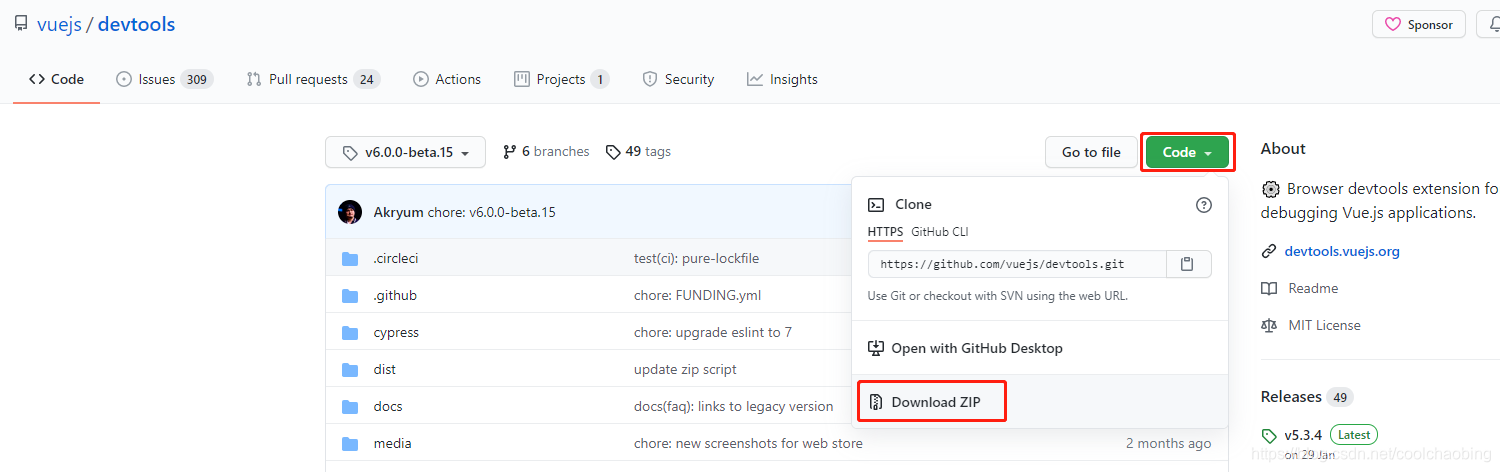Click the '2 months ago' text in media row
This screenshot has width=1500, height=472.
tap(1168, 444)
